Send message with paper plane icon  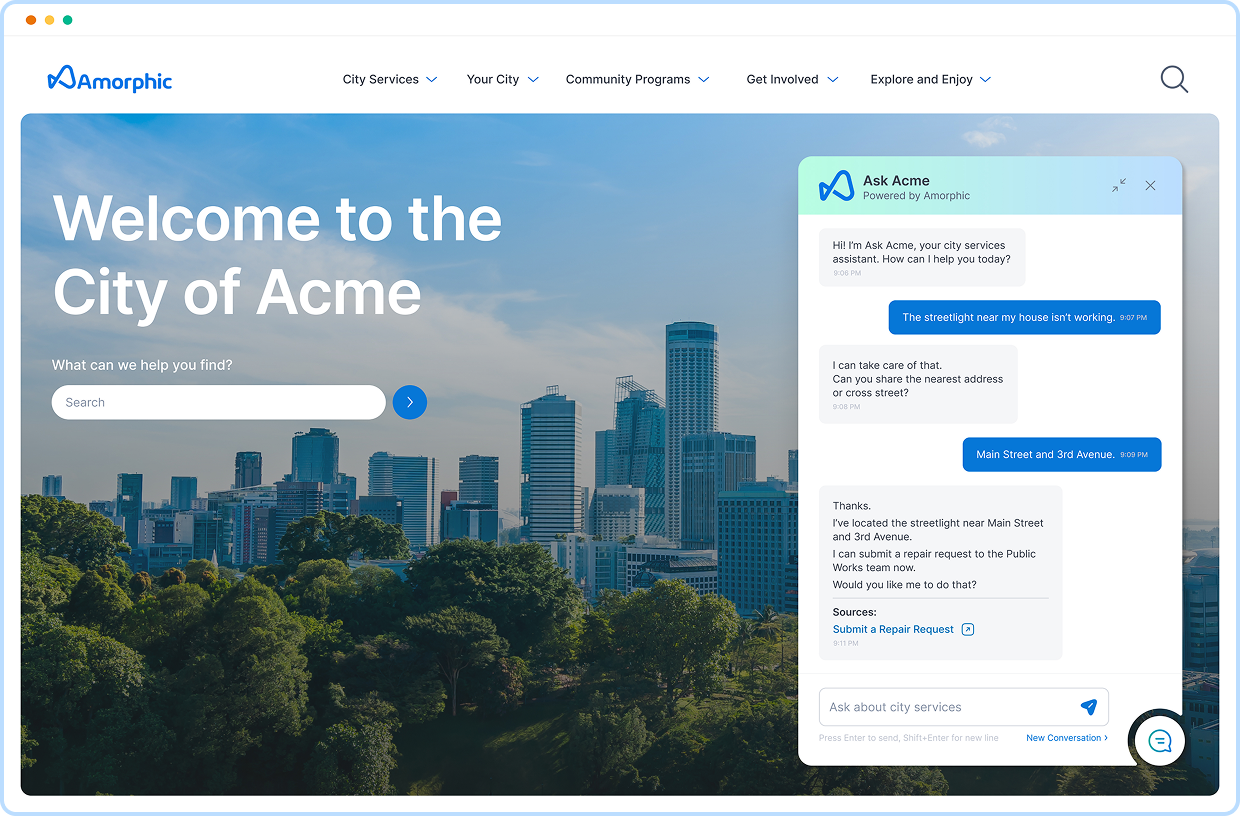pyautogui.click(x=1089, y=707)
